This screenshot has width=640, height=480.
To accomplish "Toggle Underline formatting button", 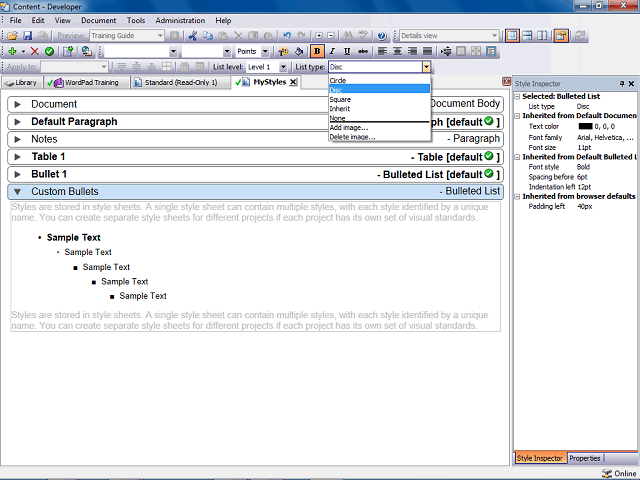I will [347, 51].
